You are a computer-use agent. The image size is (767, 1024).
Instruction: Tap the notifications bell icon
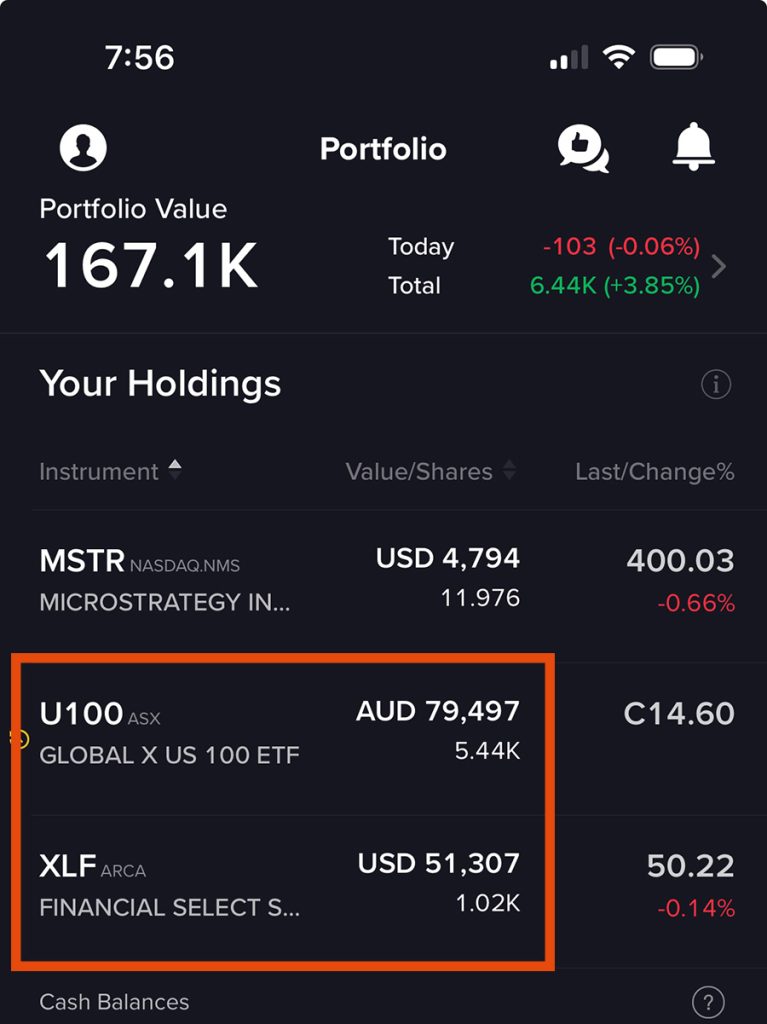[x=694, y=146]
